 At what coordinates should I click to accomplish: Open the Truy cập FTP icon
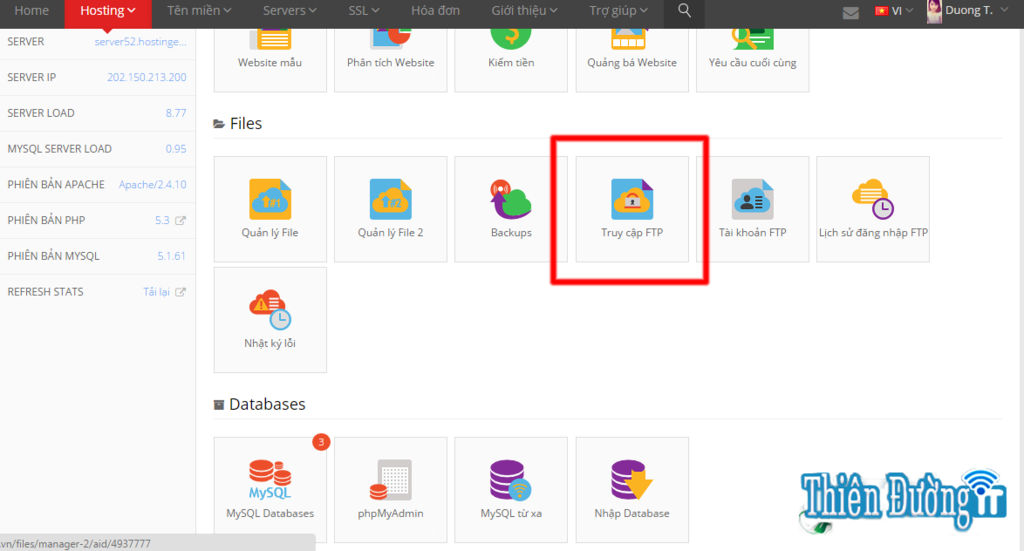[632, 209]
